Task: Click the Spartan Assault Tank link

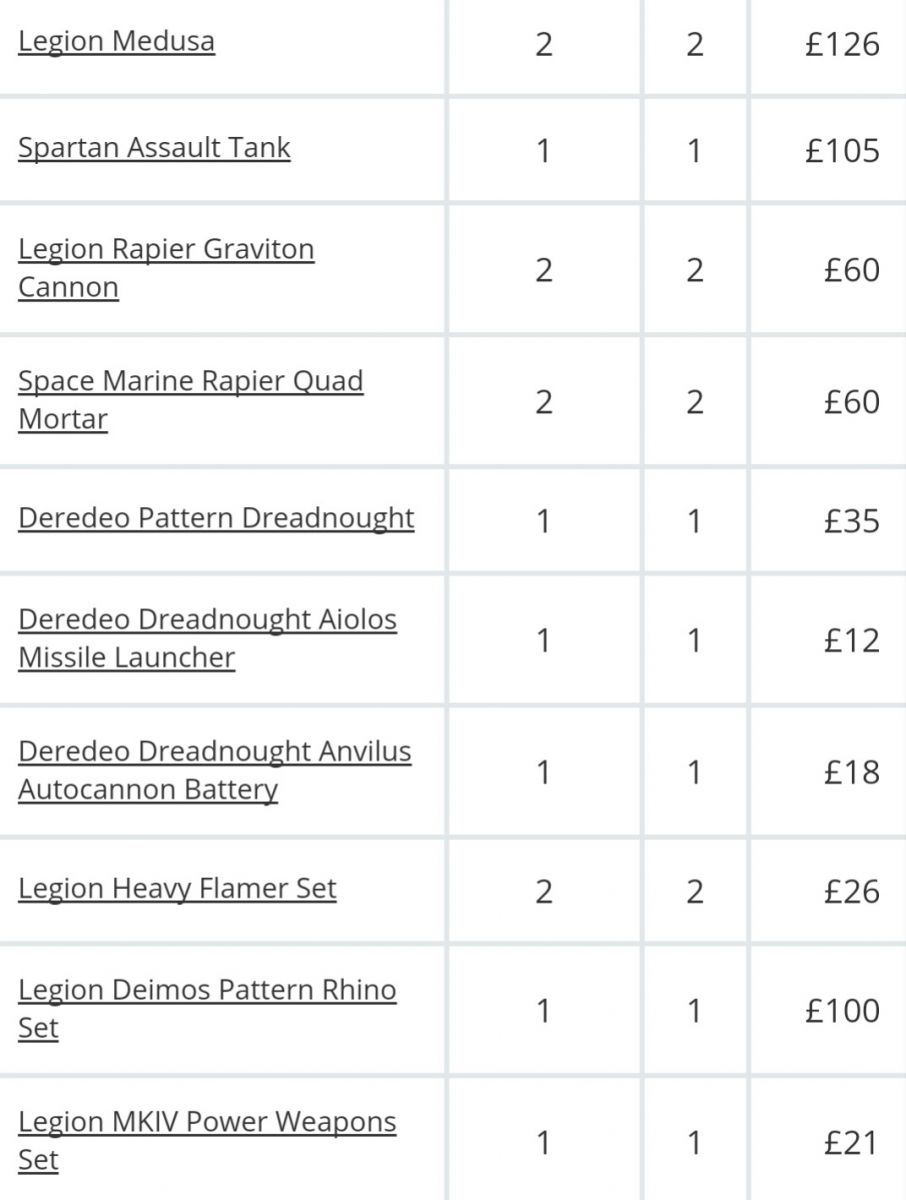Action: coord(154,148)
